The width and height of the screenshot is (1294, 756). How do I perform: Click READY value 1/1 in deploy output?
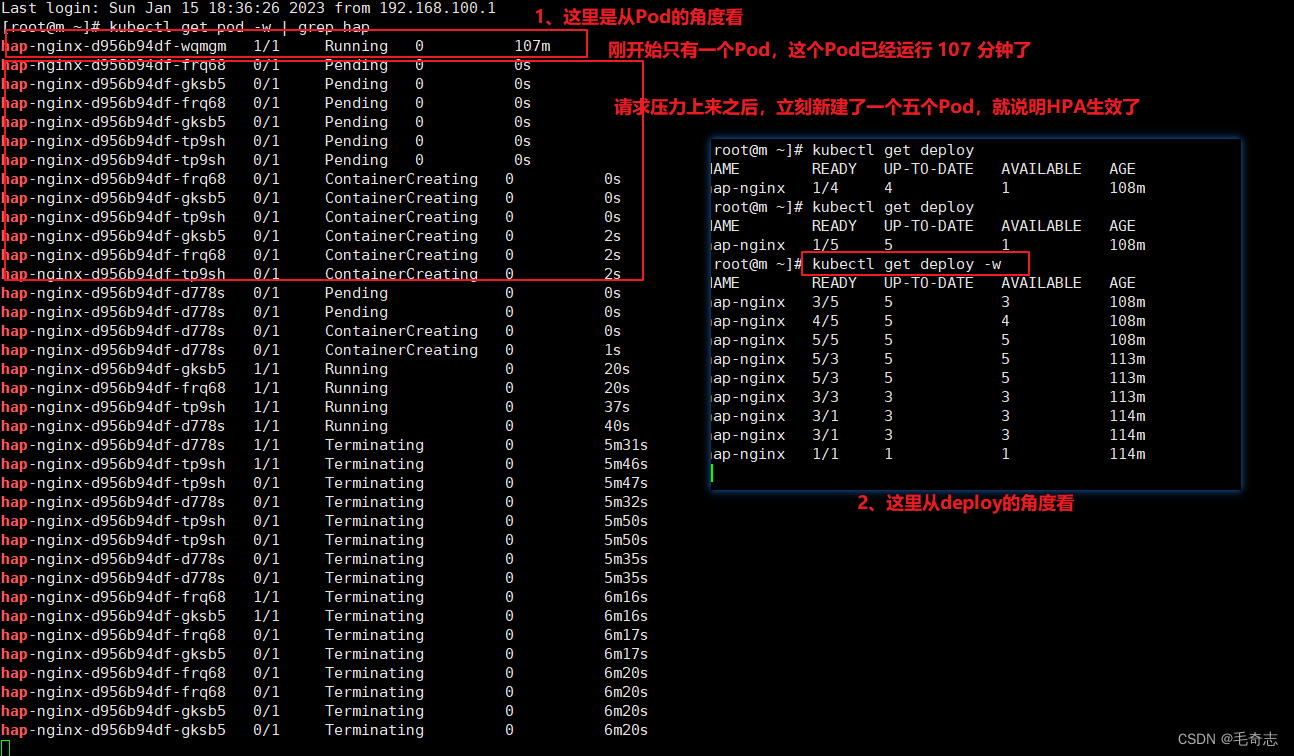pyautogui.click(x=825, y=454)
